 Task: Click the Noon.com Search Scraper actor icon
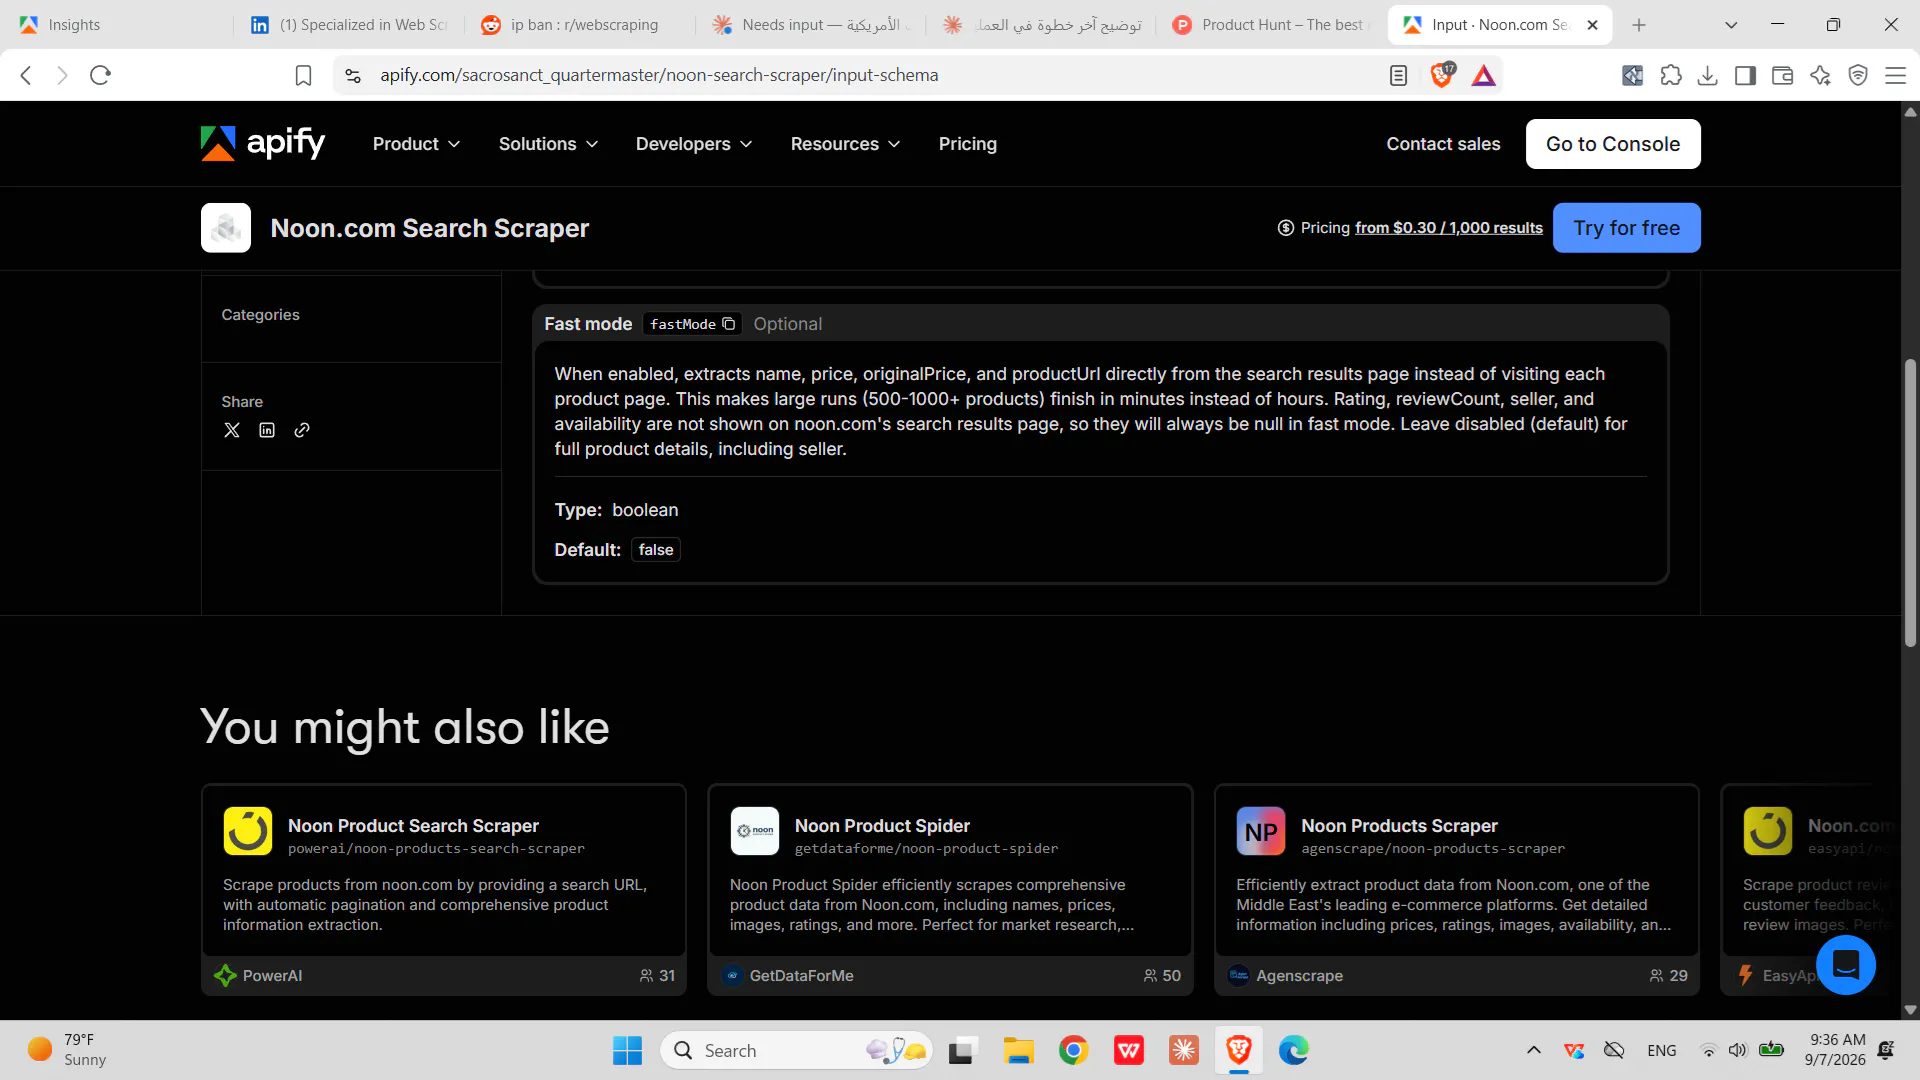coord(226,228)
